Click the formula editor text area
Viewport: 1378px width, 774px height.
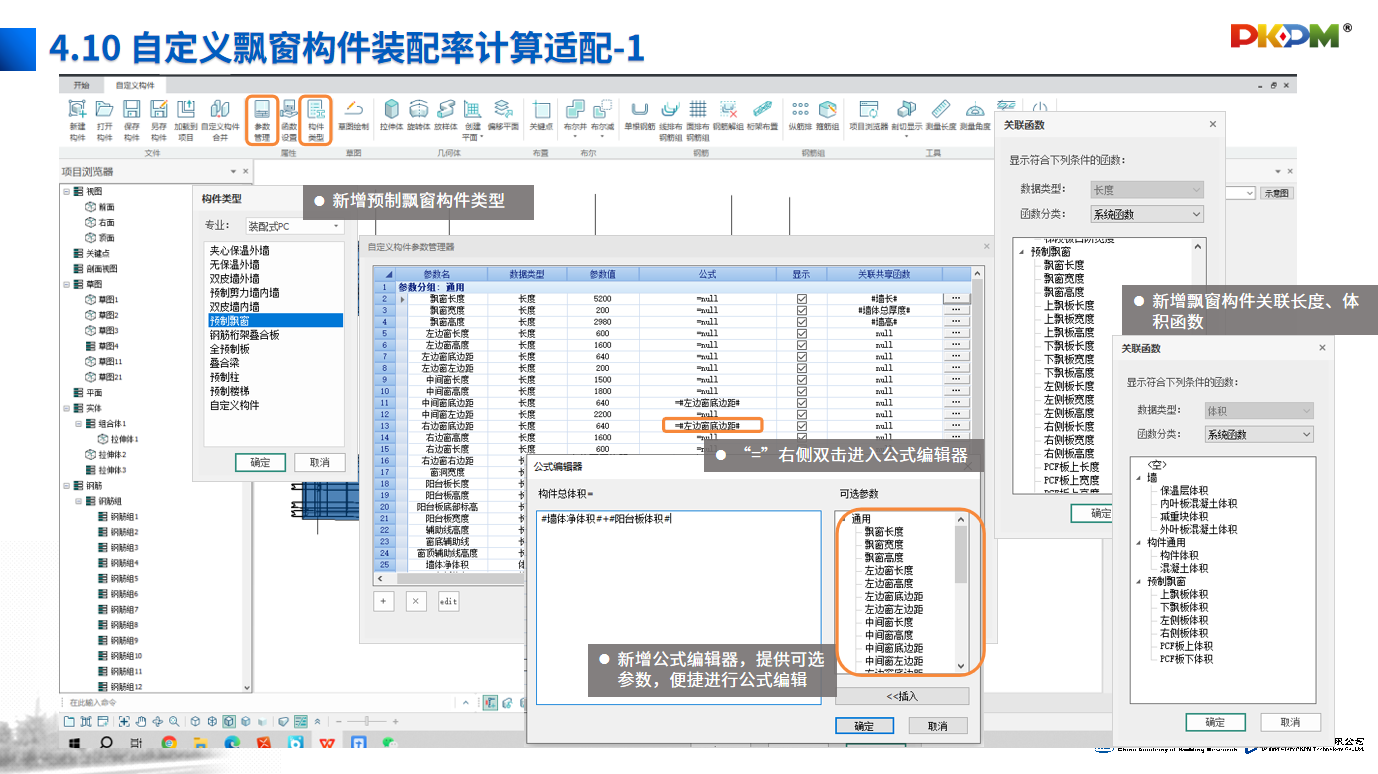678,600
